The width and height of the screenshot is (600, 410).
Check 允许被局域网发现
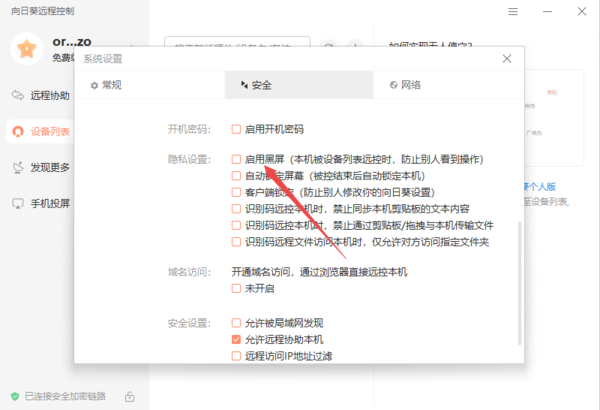coord(236,325)
